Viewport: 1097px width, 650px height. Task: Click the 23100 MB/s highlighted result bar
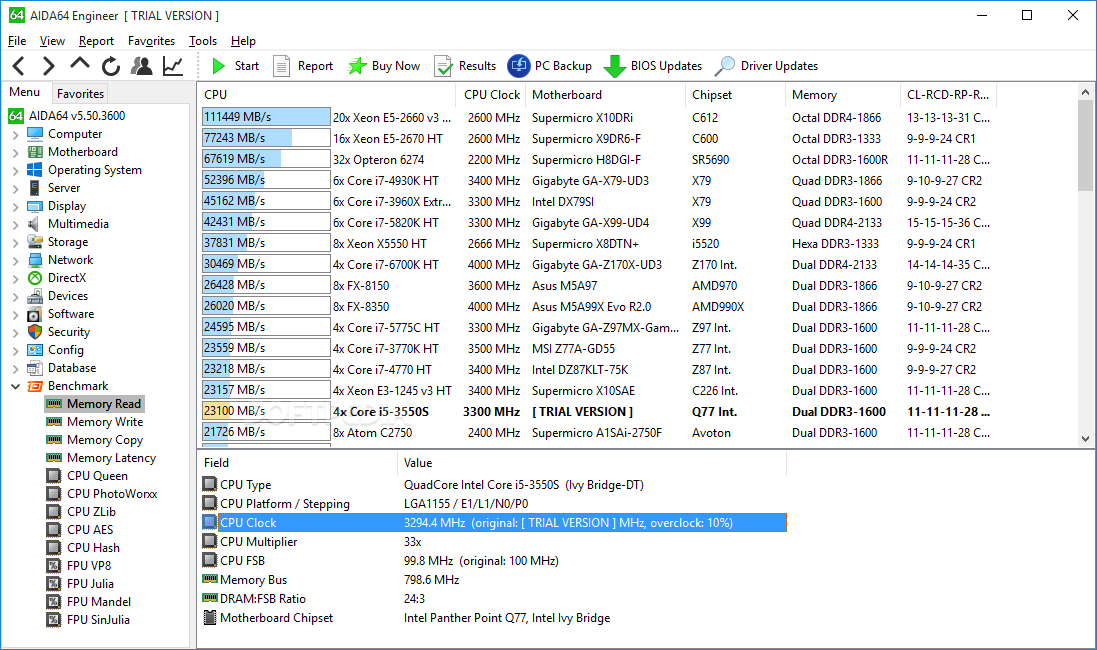[266, 411]
